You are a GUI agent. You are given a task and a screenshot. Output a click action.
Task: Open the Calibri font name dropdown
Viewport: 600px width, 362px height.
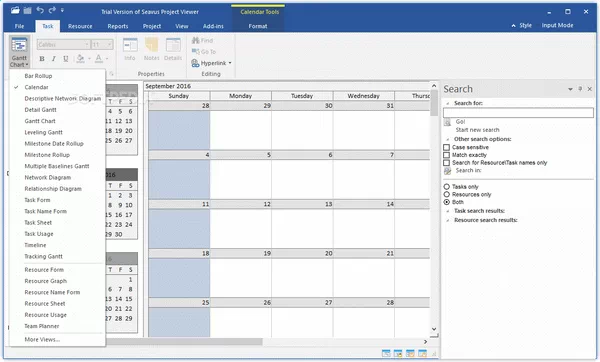pyautogui.click(x=87, y=45)
